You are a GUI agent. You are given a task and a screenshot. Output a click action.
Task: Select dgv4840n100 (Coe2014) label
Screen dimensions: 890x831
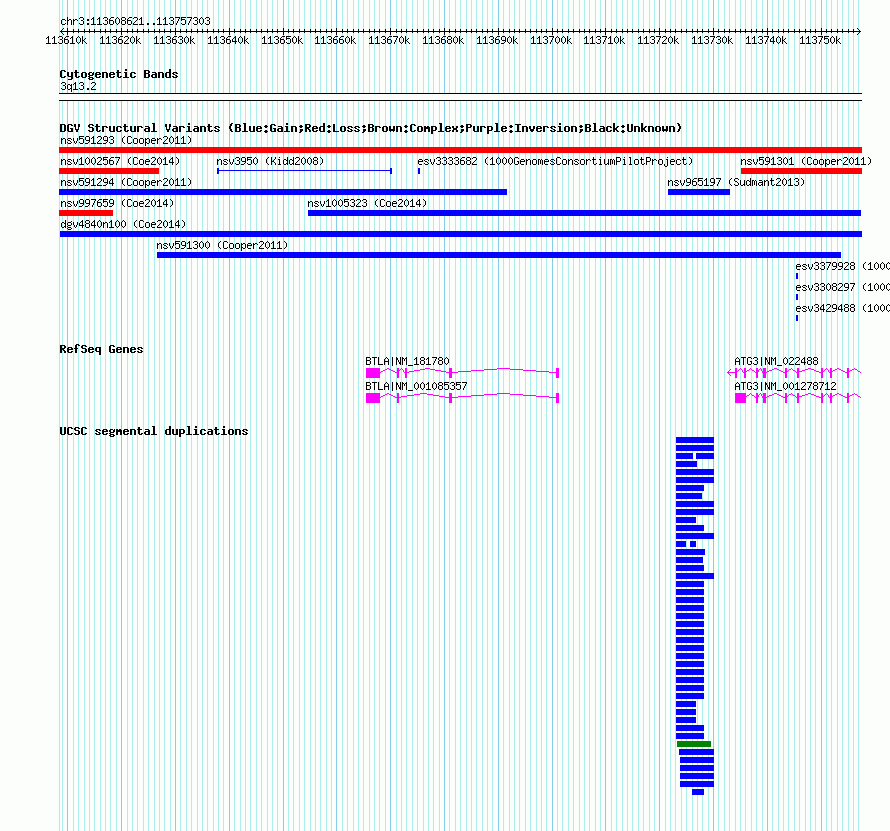click(123, 224)
